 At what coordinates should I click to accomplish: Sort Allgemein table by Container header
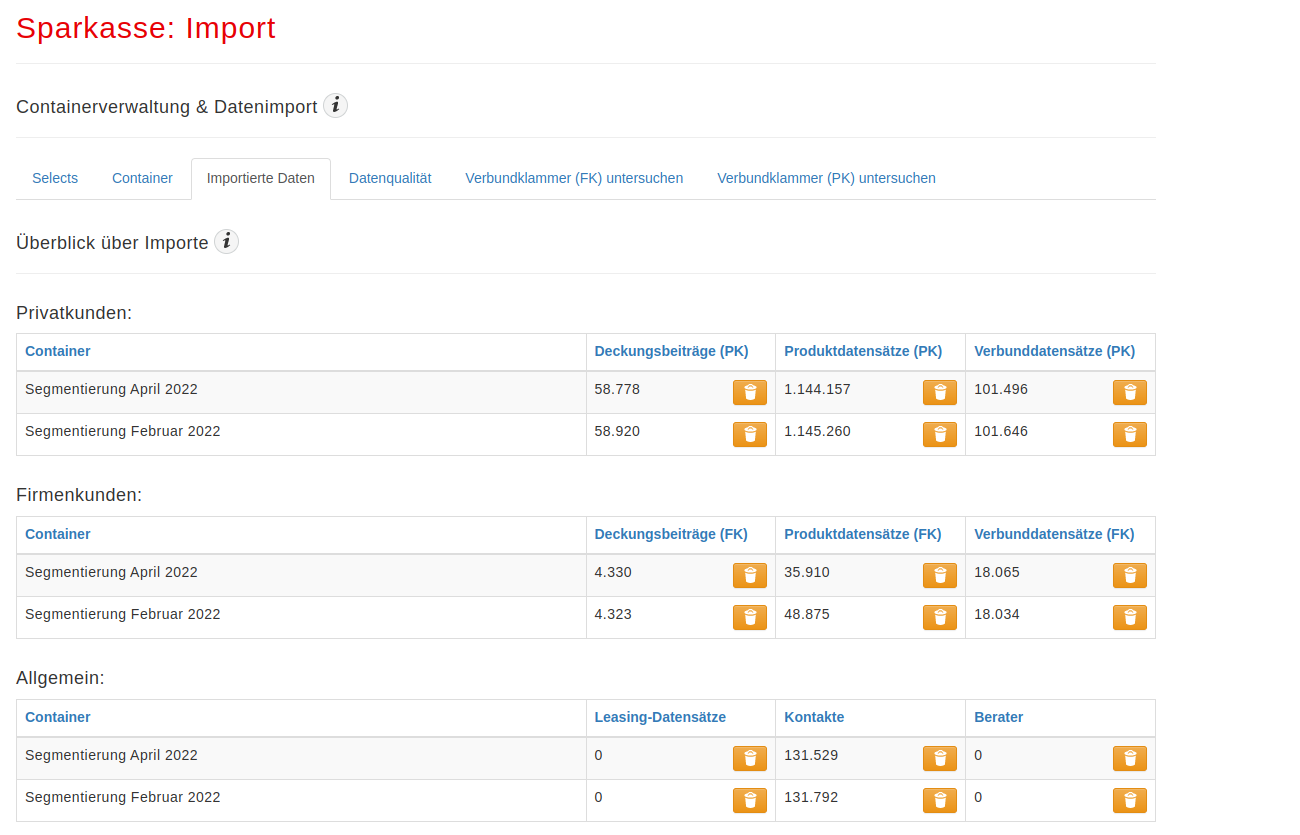pos(58,717)
